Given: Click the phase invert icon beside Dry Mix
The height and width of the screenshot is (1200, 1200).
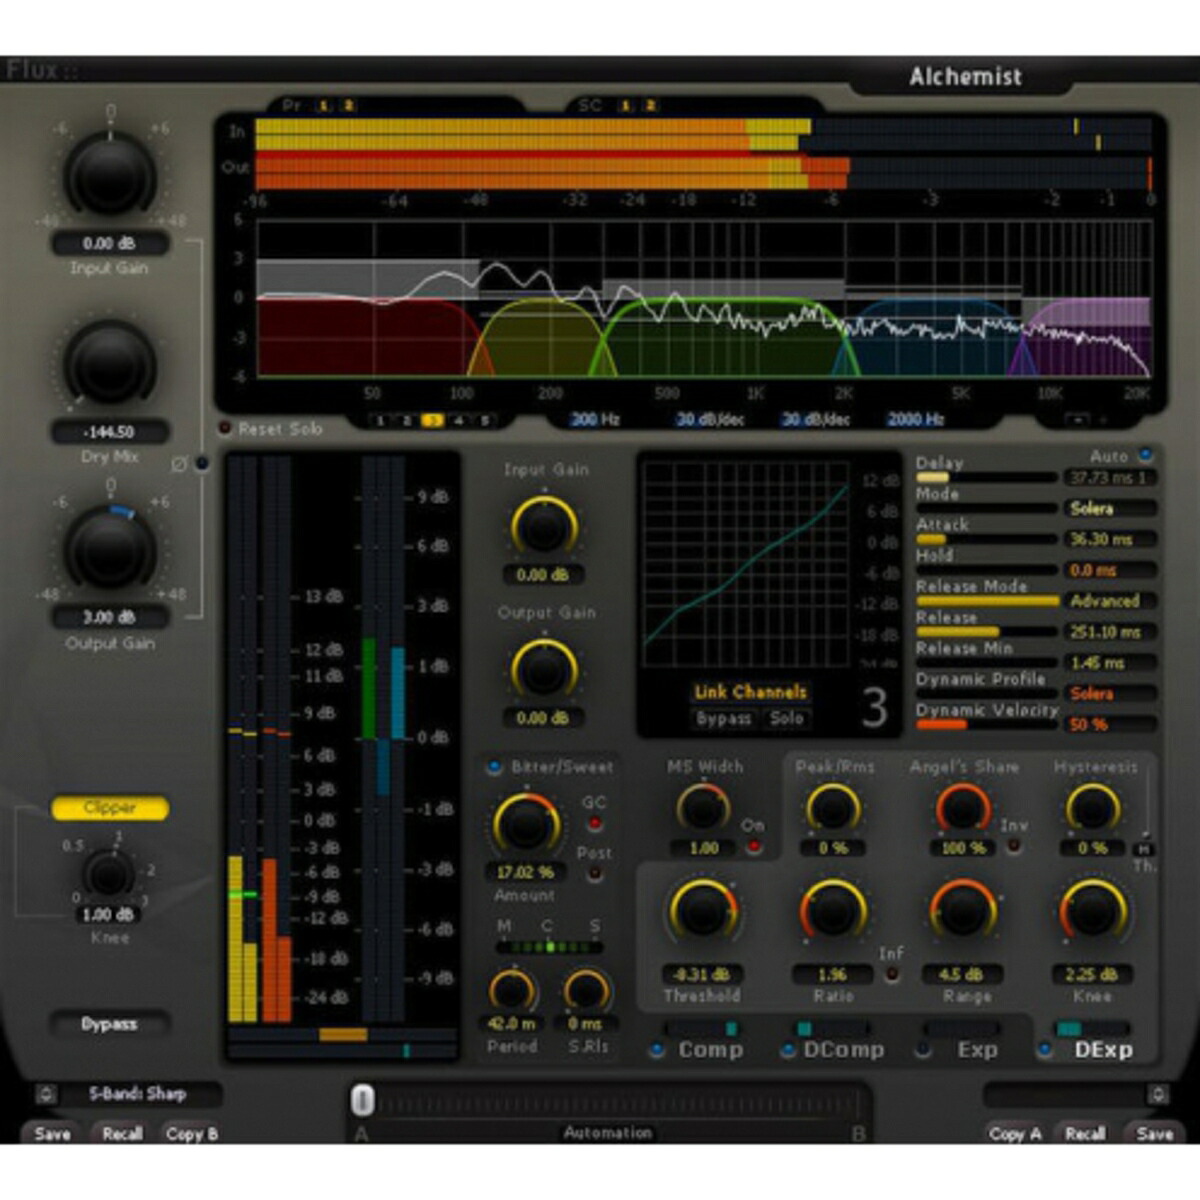Looking at the screenshot, I should pyautogui.click(x=180, y=464).
